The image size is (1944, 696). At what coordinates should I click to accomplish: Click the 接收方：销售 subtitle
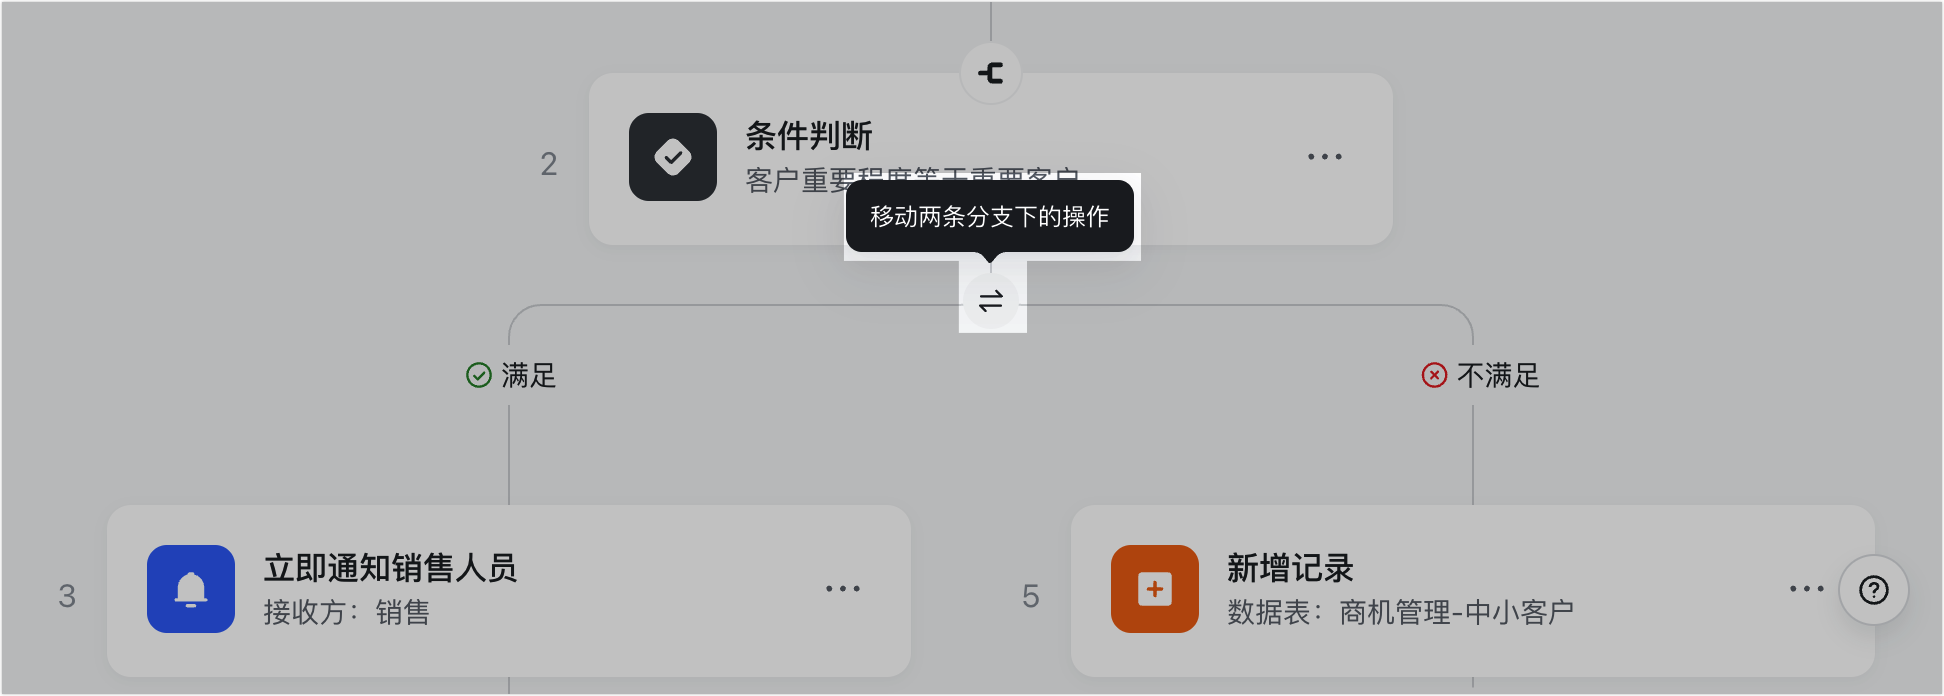[x=347, y=612]
